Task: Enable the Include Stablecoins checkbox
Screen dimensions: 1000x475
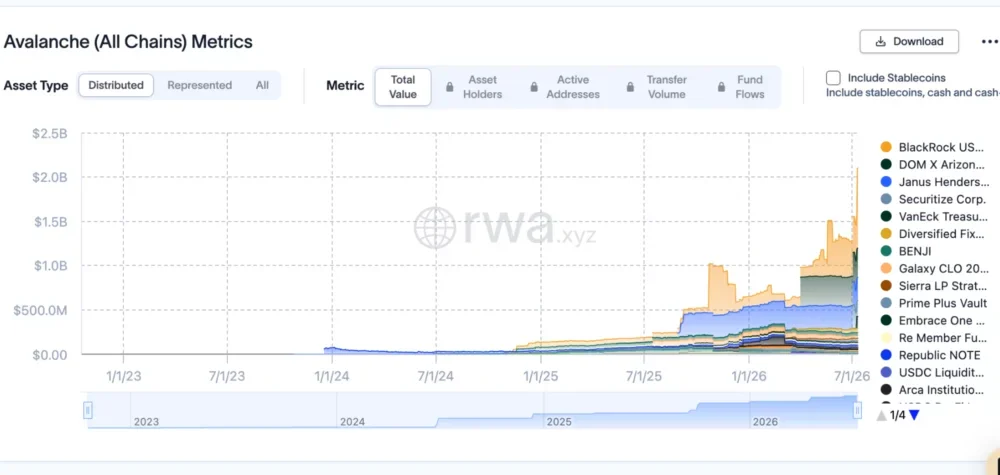Action: (833, 78)
